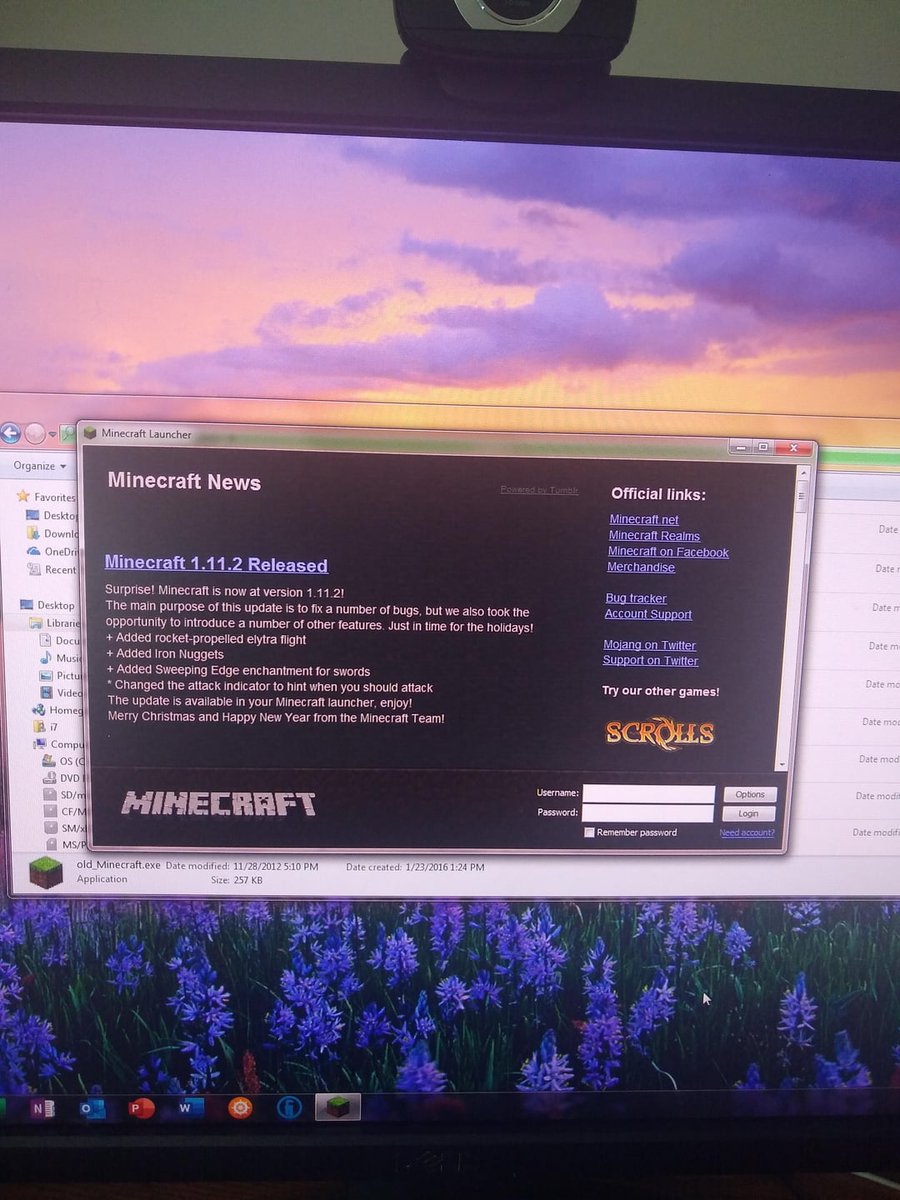Viewport: 900px width, 1200px height.
Task: Open the Minecraft.net official link
Action: [x=644, y=519]
